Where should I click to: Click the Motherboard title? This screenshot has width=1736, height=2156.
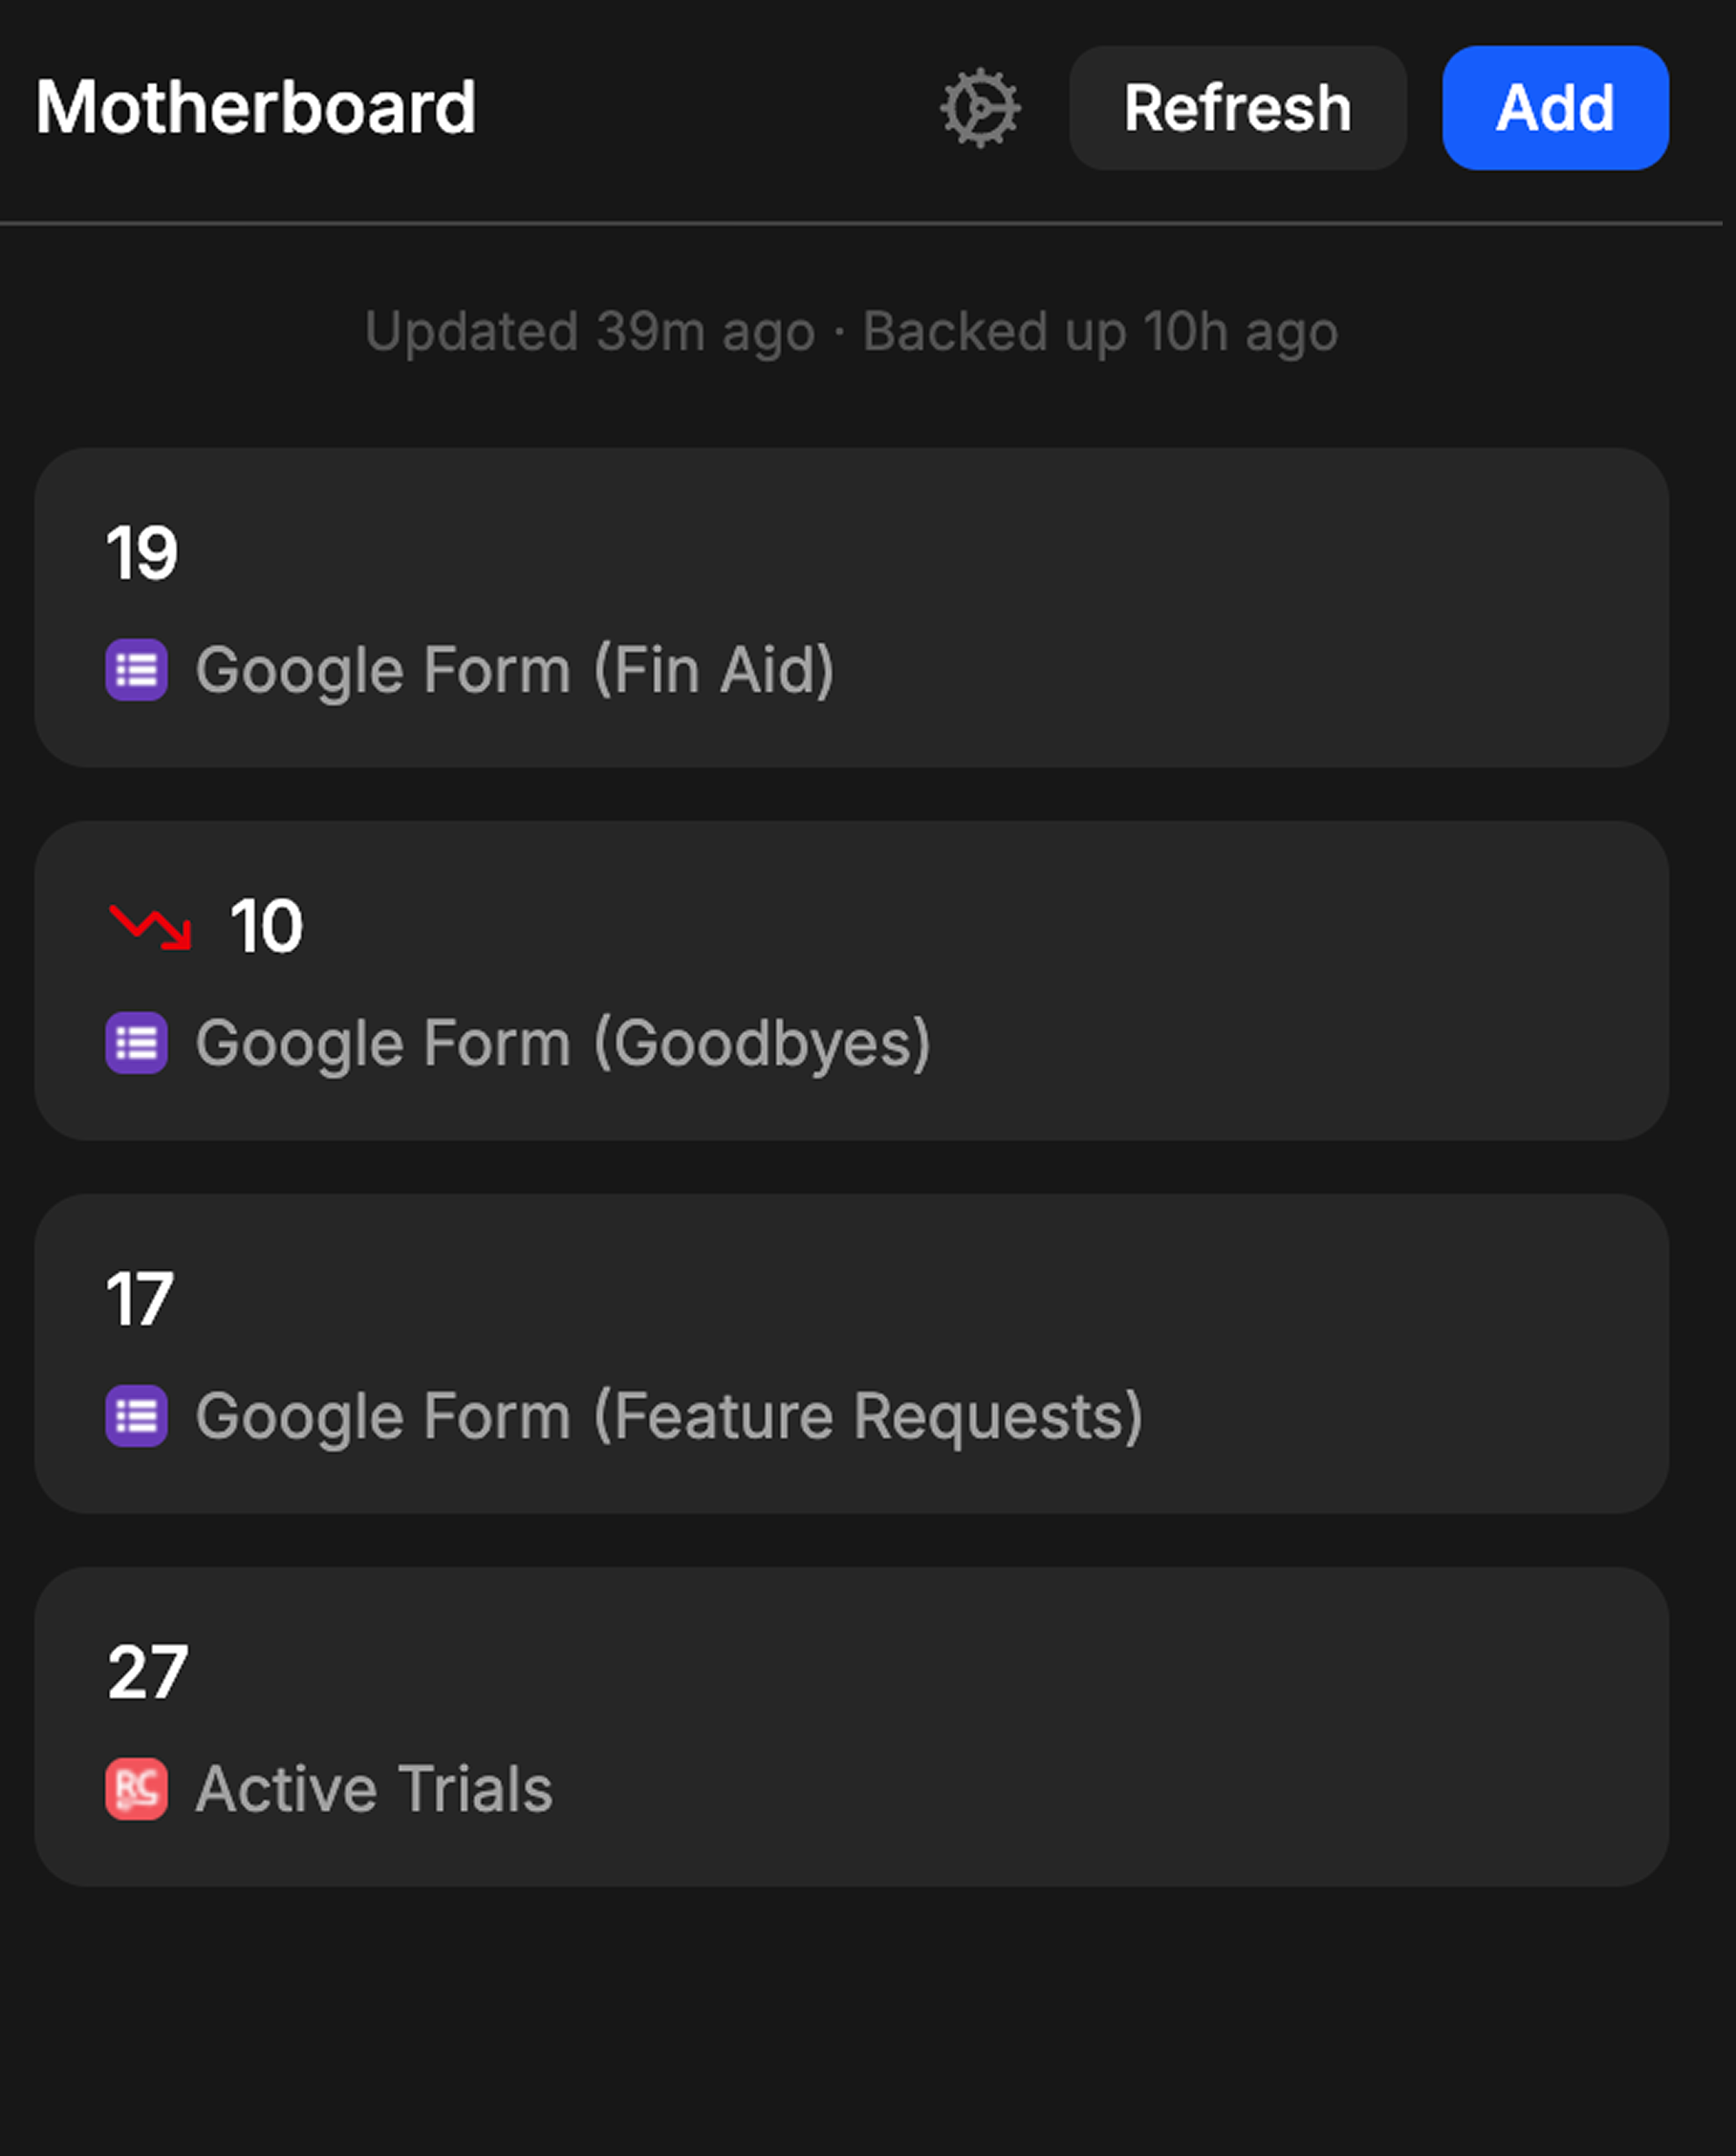click(256, 108)
